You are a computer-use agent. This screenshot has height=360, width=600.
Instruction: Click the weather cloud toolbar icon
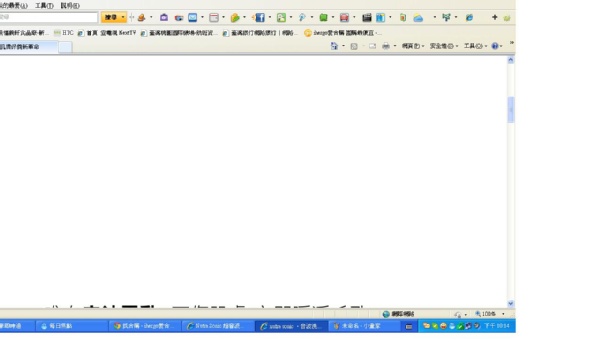[418, 18]
